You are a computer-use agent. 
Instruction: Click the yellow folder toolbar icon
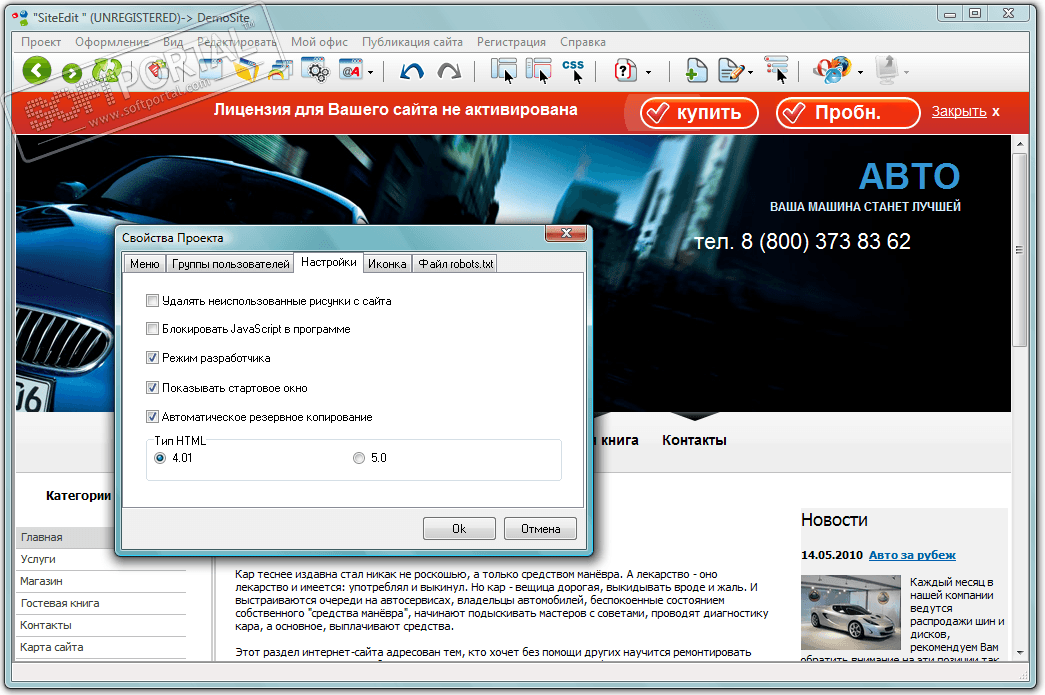coord(247,70)
